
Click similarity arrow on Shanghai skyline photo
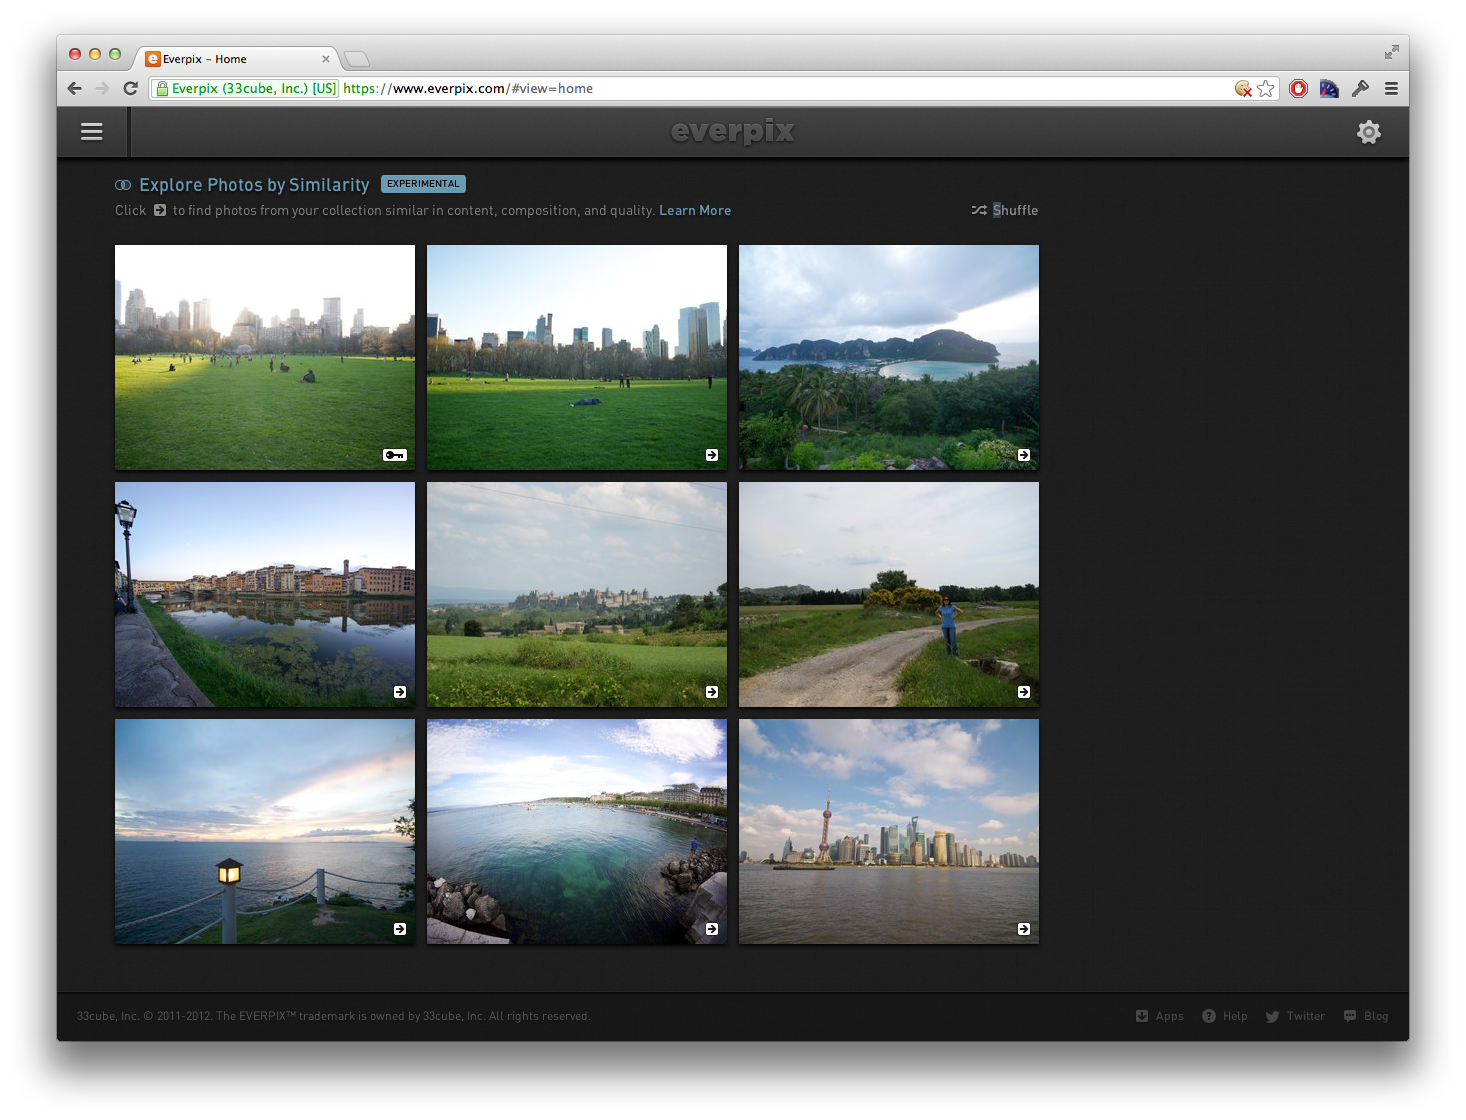tap(1023, 929)
